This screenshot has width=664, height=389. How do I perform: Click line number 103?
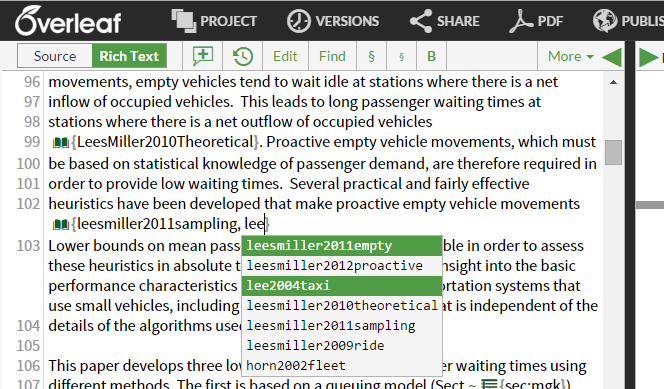click(28, 246)
